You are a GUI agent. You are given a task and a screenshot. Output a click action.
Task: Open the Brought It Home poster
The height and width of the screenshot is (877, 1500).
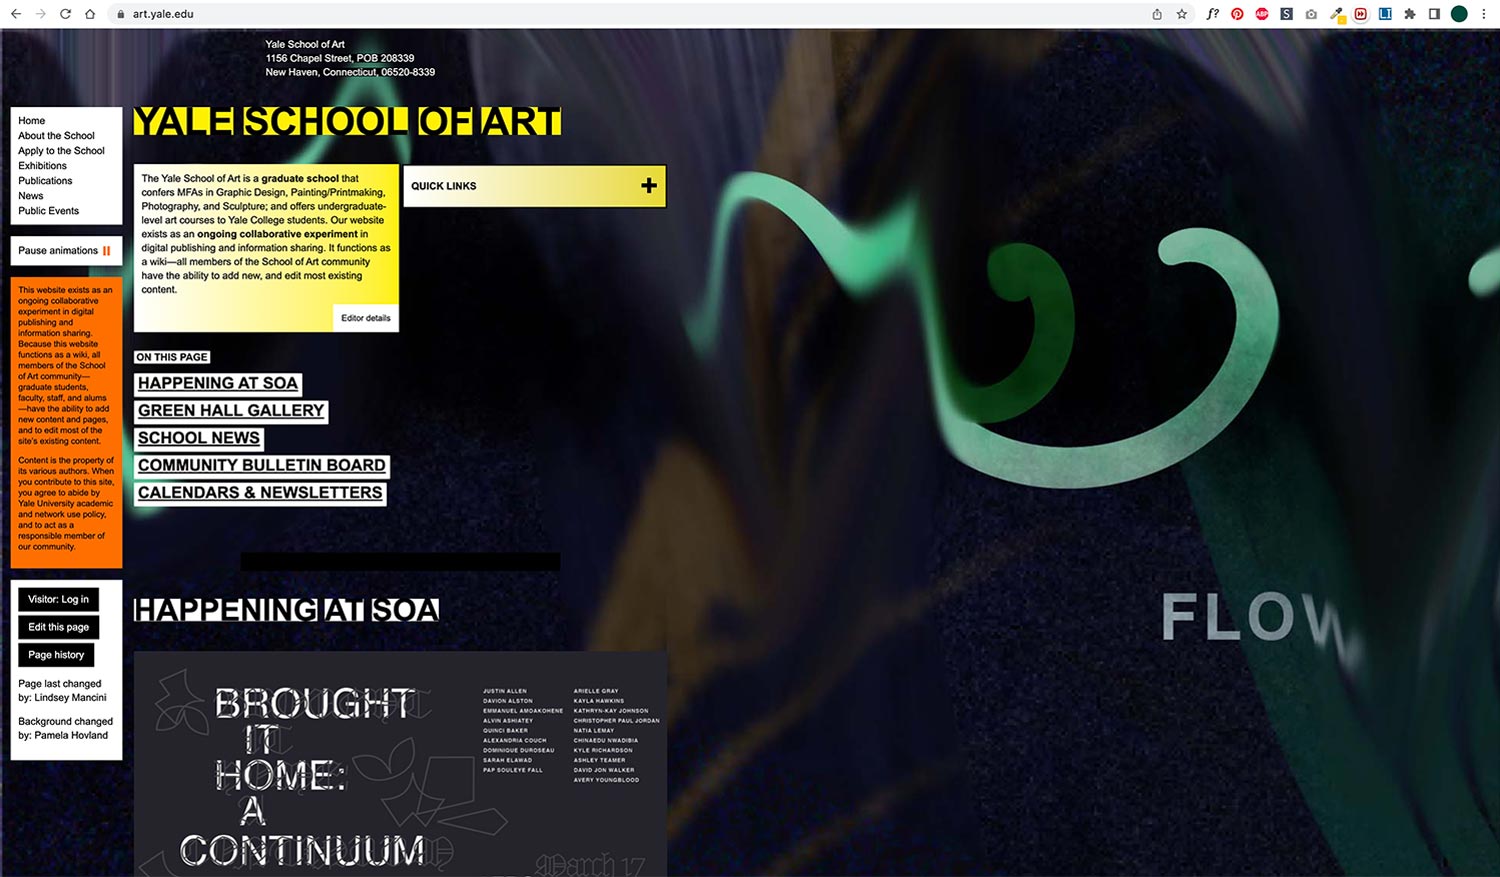point(400,764)
